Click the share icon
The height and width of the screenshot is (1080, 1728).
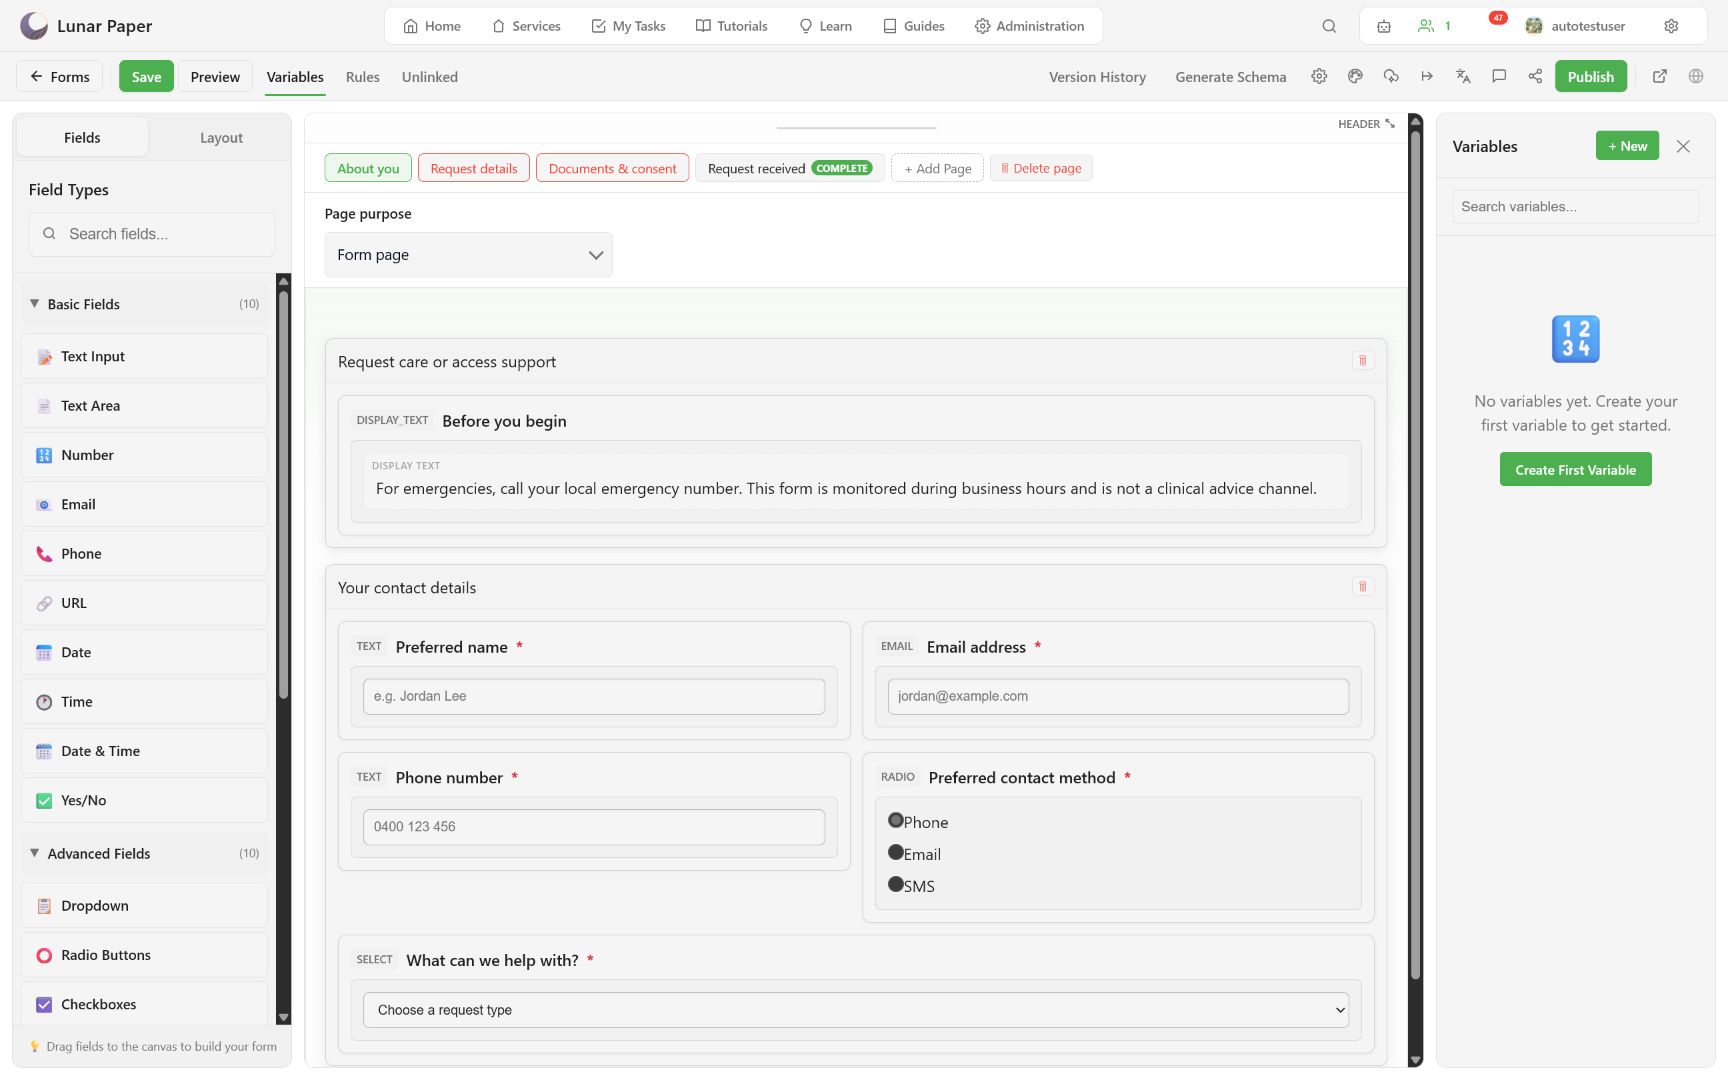pos(1535,76)
